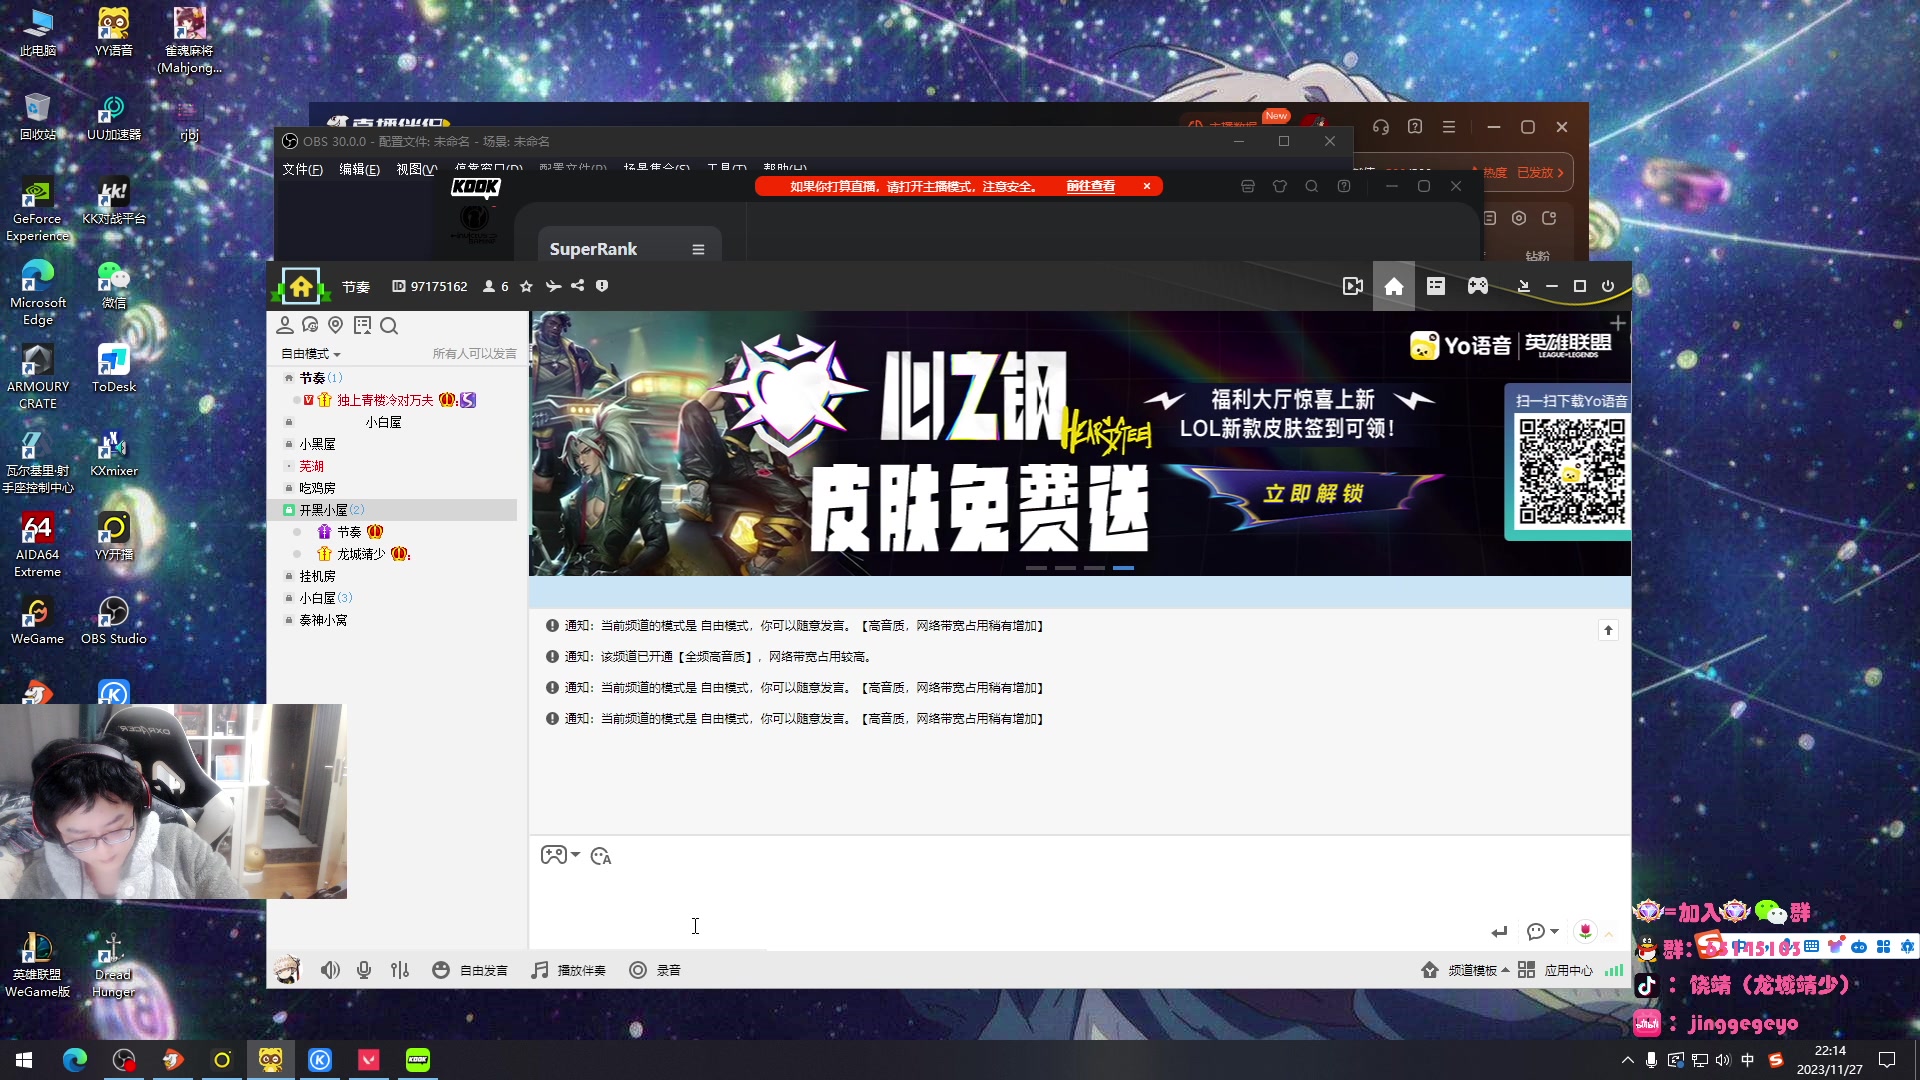Image resolution: width=1920 pixels, height=1080 pixels.
Task: Select the home tab icon in YY header
Action: (x=1394, y=287)
